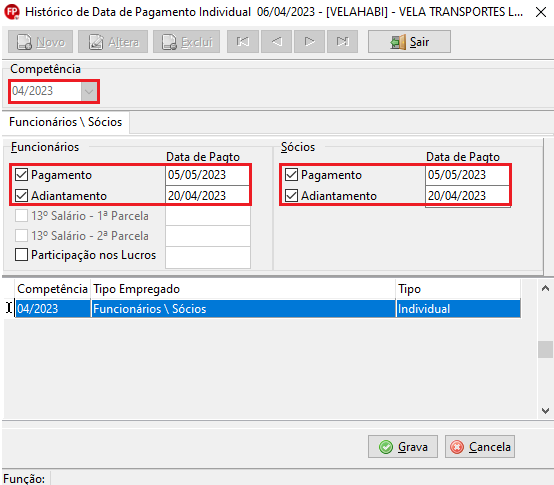Click Funcionários Pagamento date field 05/05/2023
The height and width of the screenshot is (485, 554).
(207, 175)
